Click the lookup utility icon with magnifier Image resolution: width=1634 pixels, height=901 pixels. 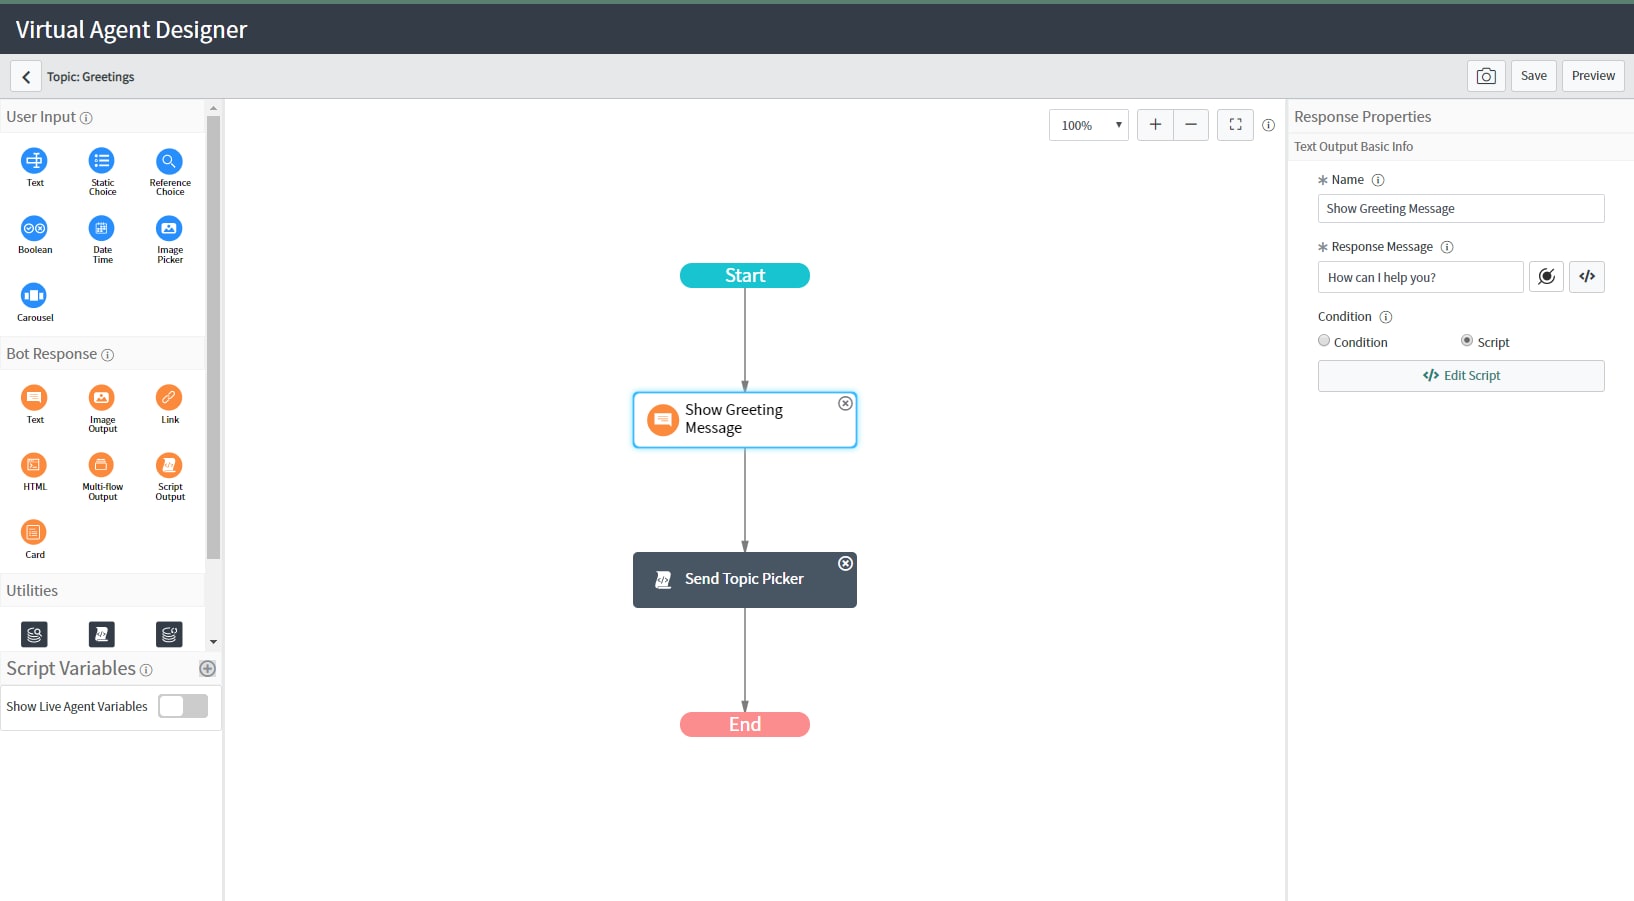click(x=34, y=634)
